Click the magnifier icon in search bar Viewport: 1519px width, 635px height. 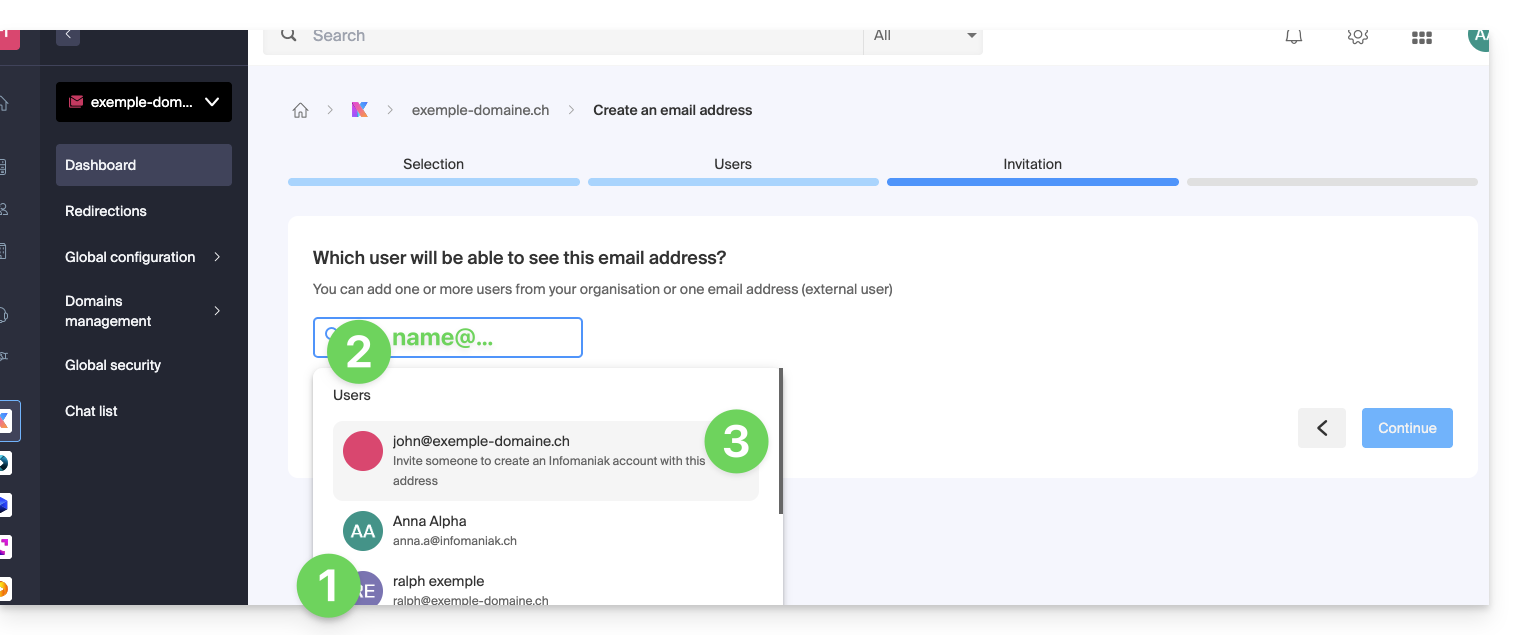289,36
